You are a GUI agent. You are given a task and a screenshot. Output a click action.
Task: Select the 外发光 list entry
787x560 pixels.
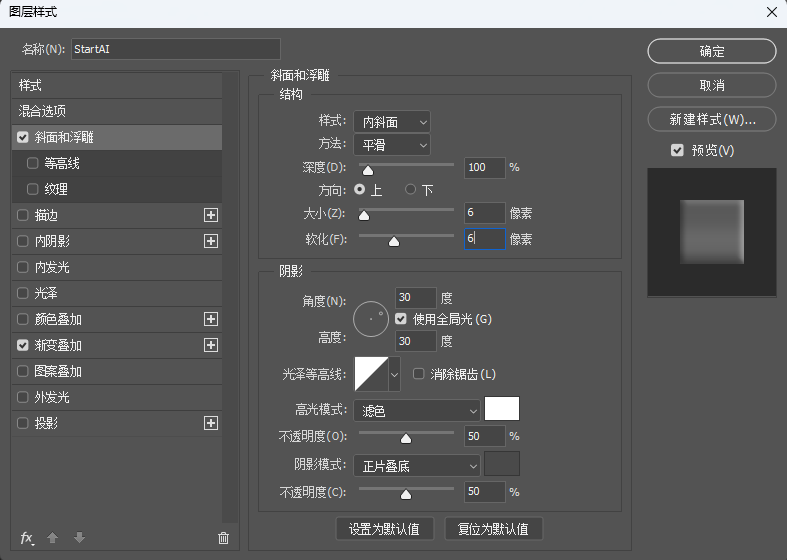[117, 397]
